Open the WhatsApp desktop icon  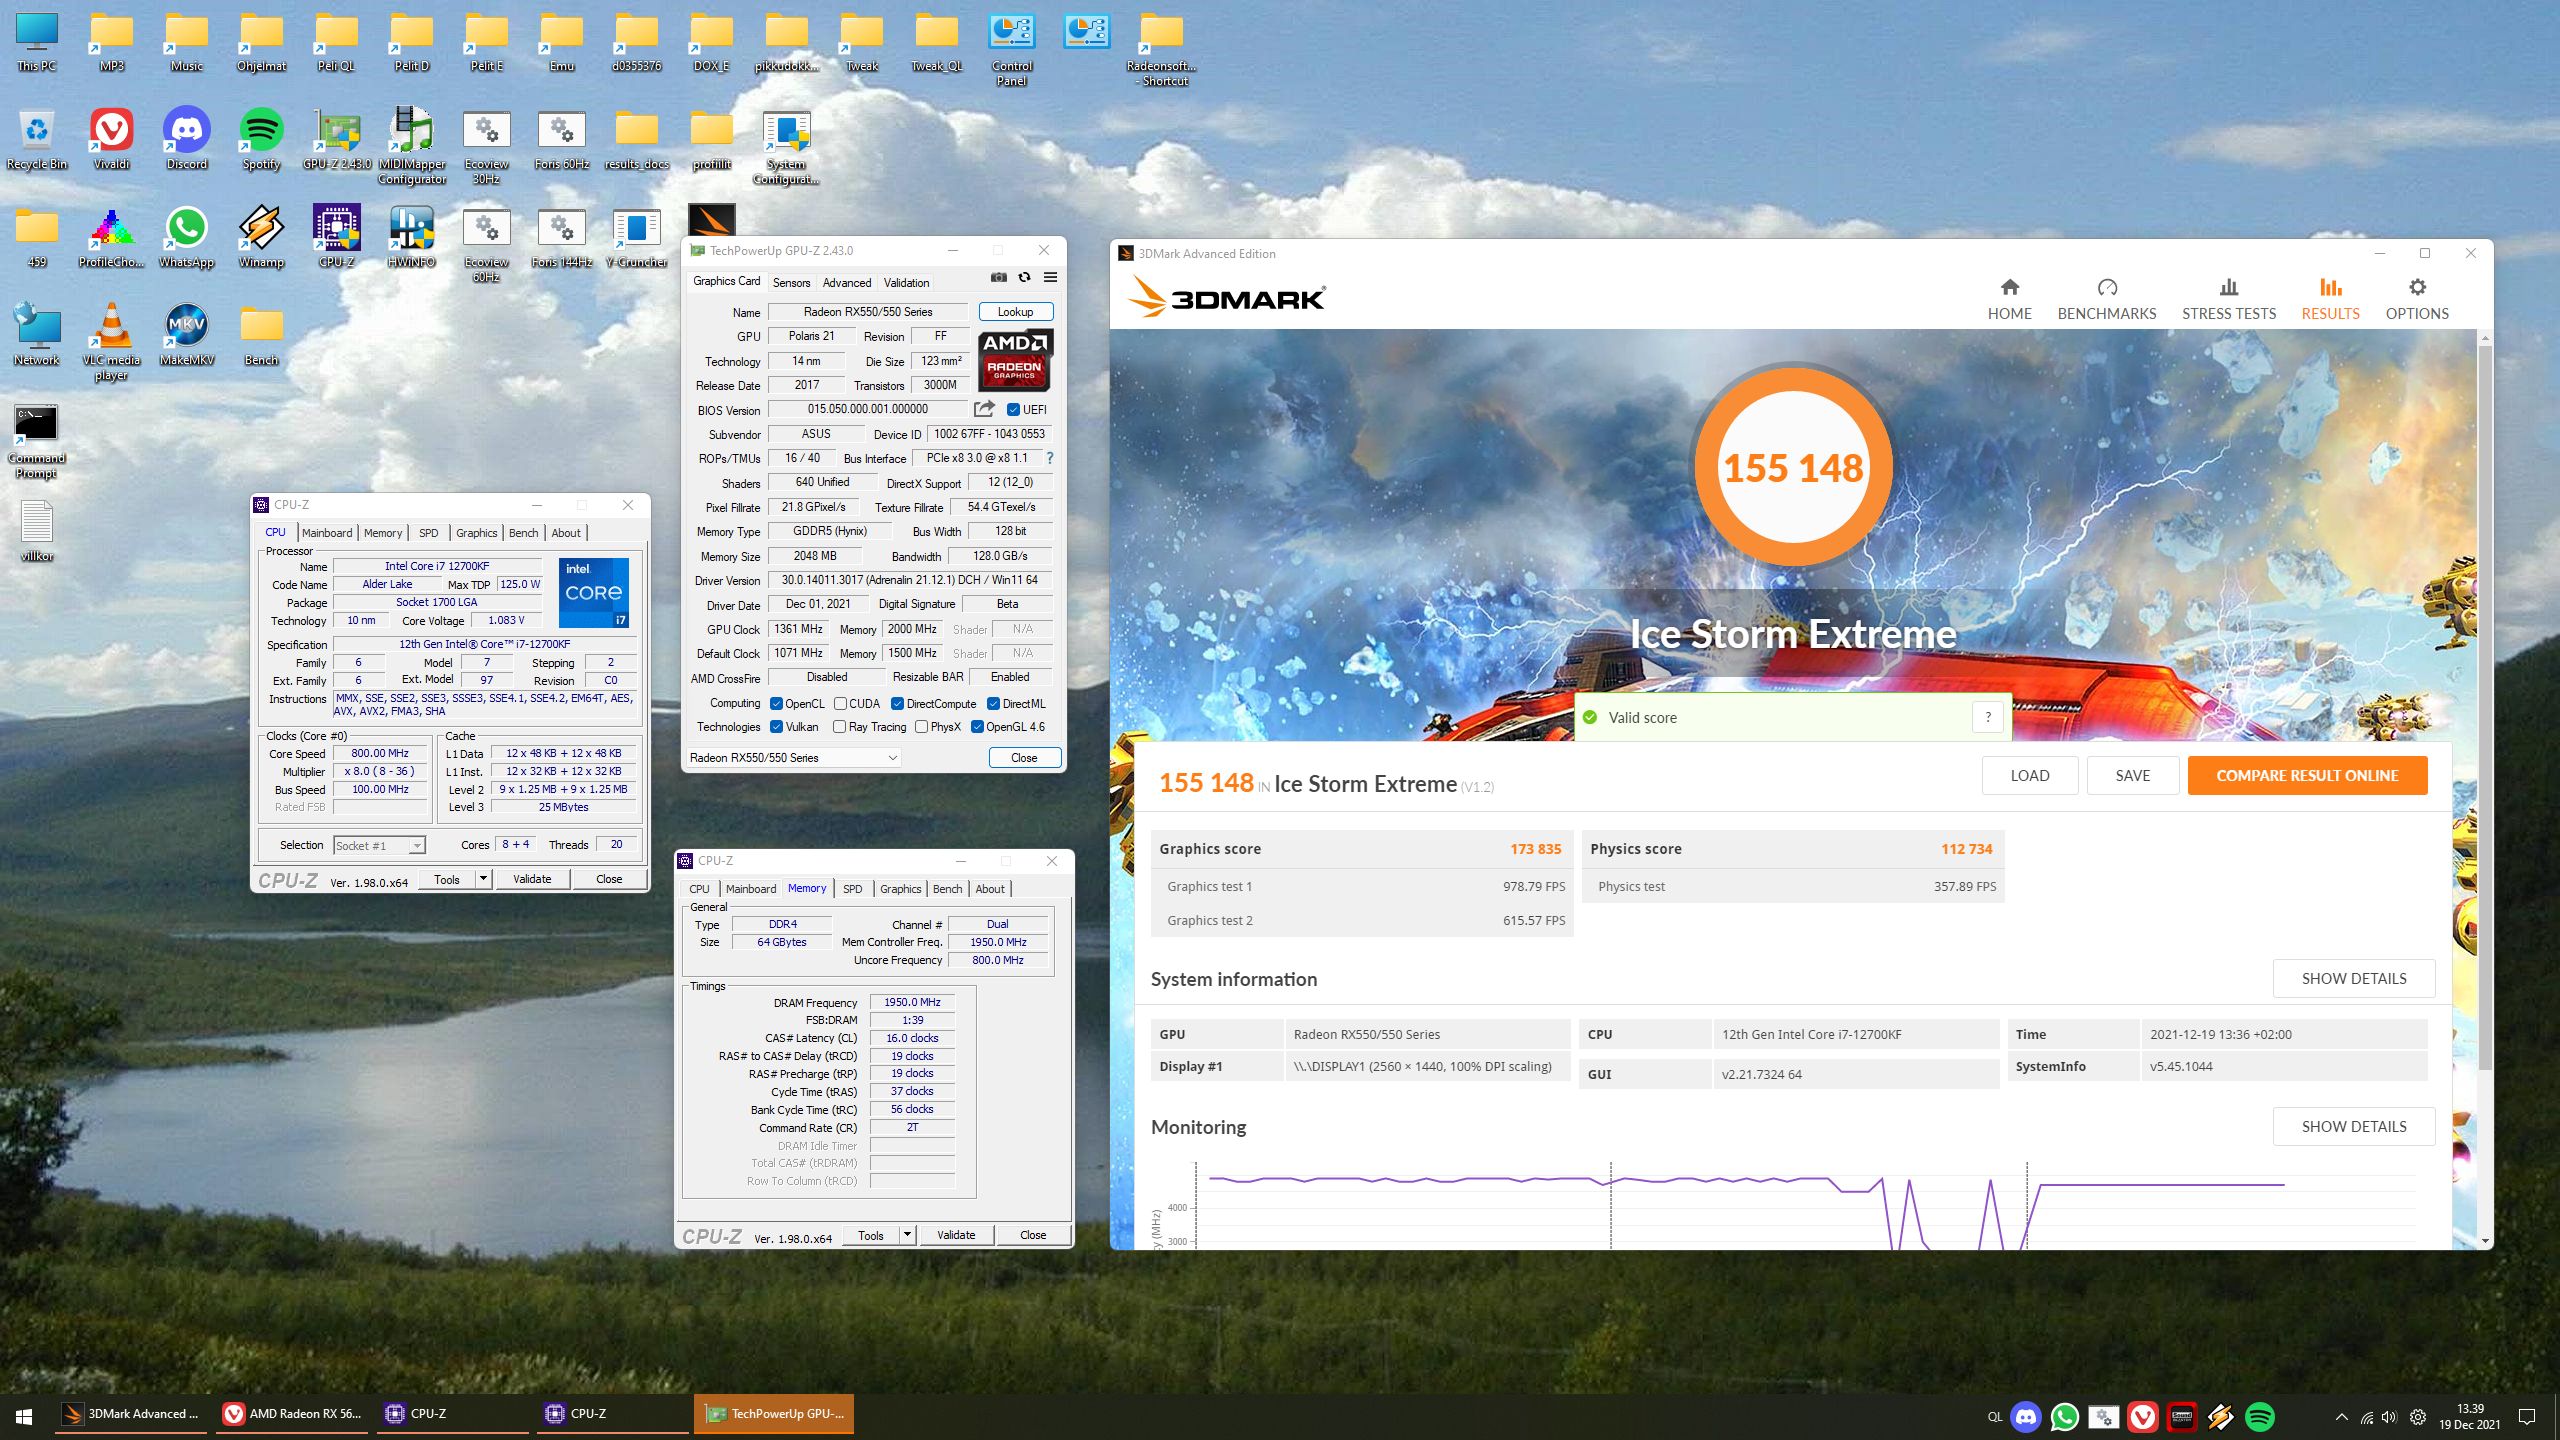[186, 238]
